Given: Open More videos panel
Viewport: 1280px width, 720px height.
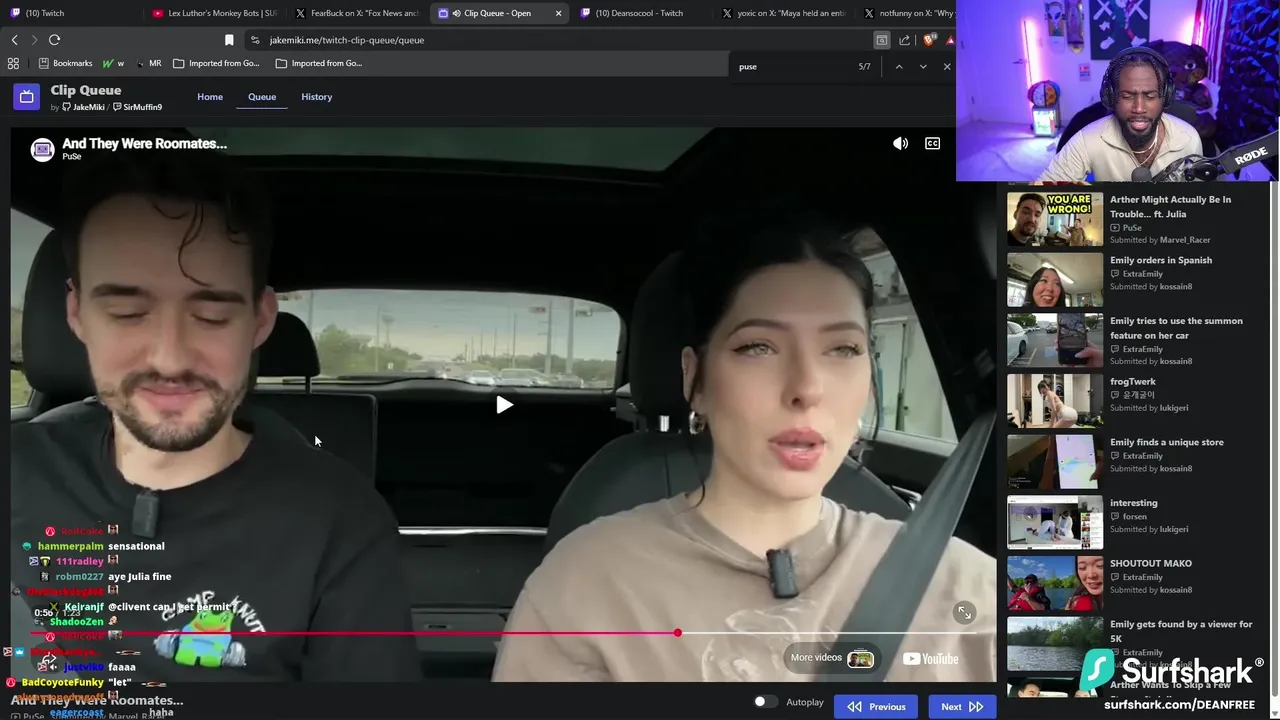Looking at the screenshot, I should click(x=832, y=658).
